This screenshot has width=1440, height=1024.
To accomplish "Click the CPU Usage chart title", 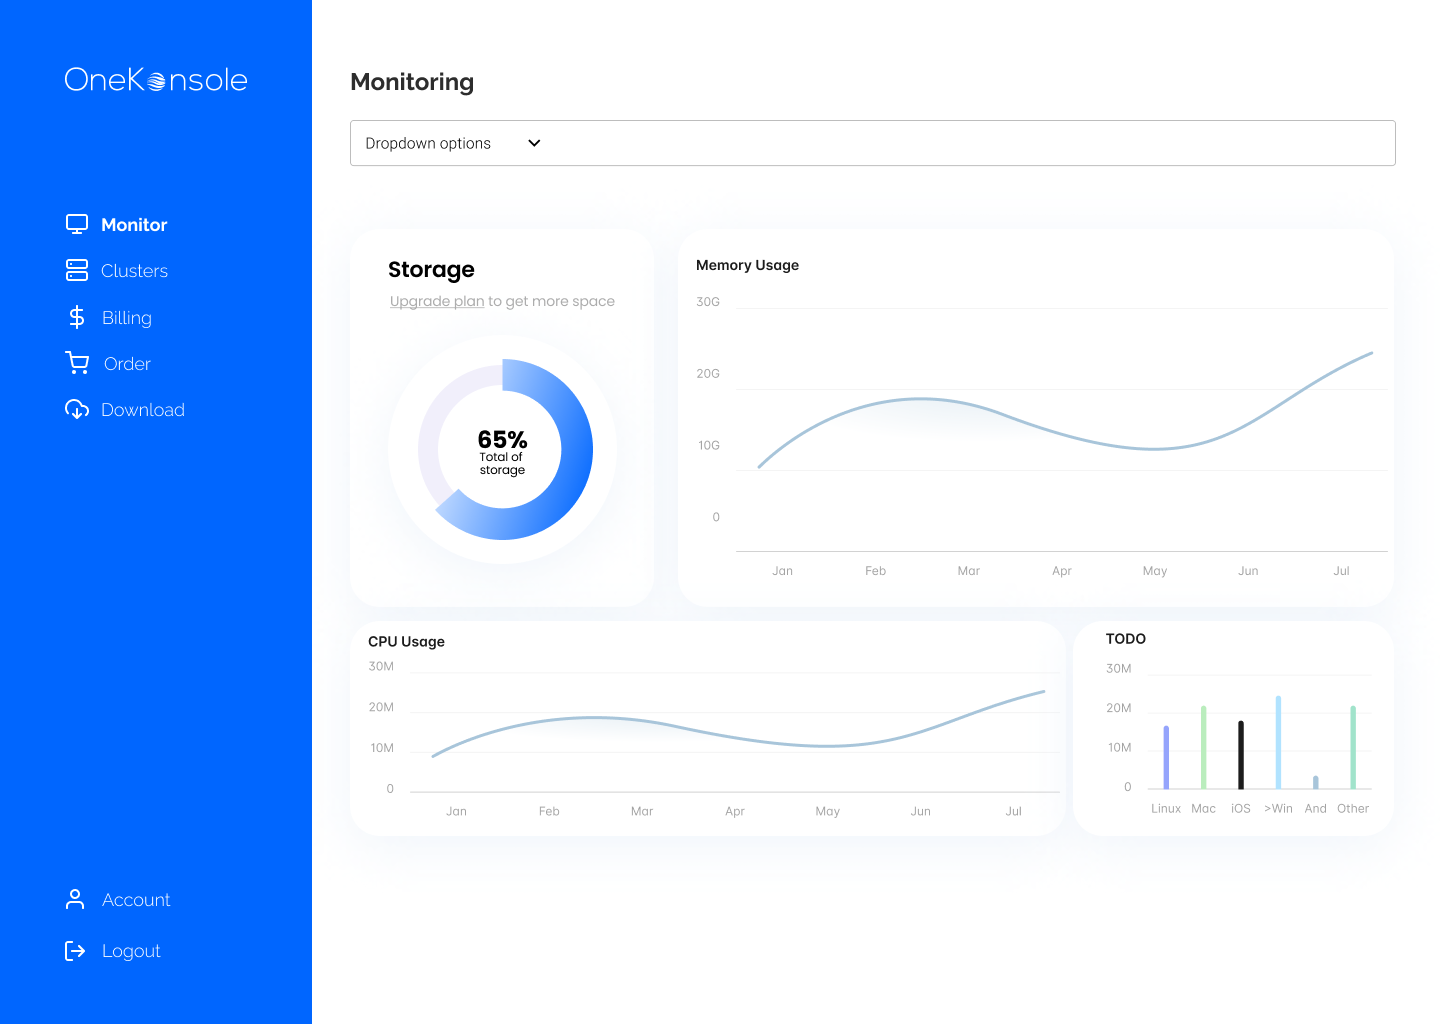I will (x=406, y=642).
